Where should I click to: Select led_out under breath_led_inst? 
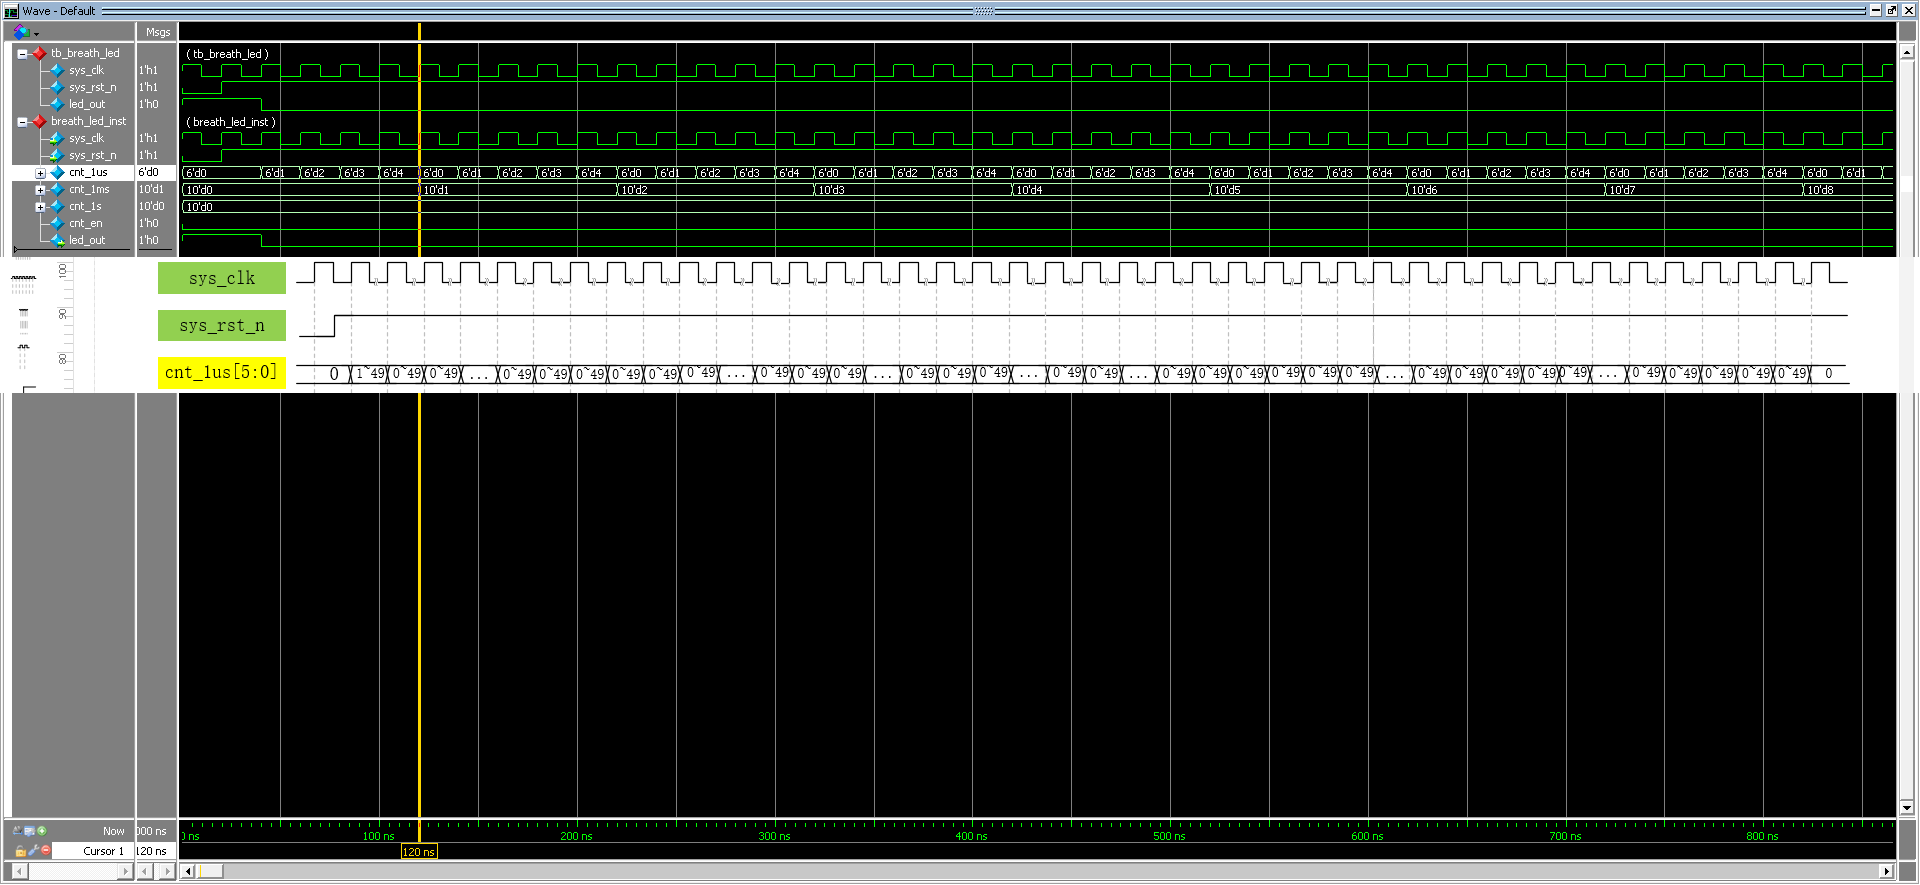(87, 240)
